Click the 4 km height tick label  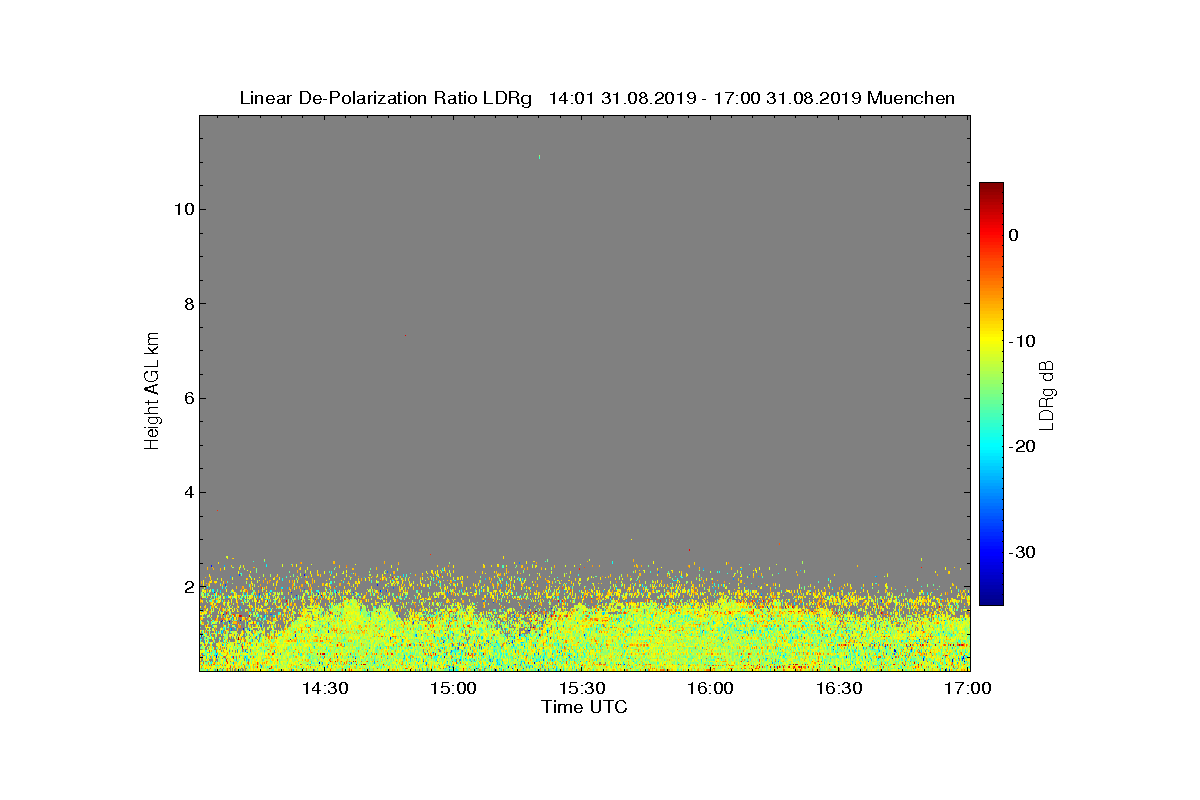point(188,492)
